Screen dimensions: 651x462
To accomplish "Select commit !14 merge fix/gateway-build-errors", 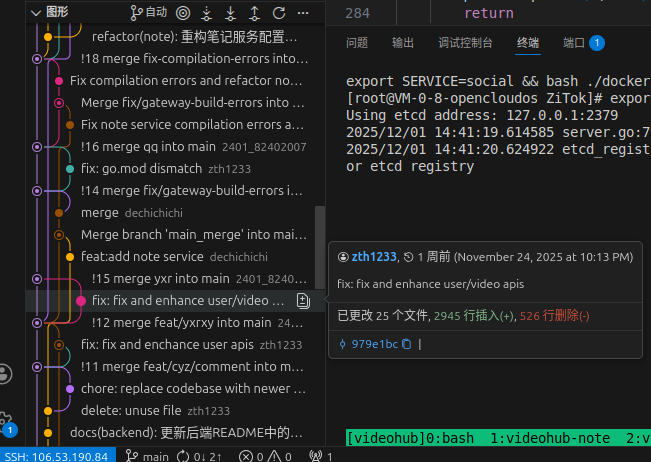I will pyautogui.click(x=175, y=191).
